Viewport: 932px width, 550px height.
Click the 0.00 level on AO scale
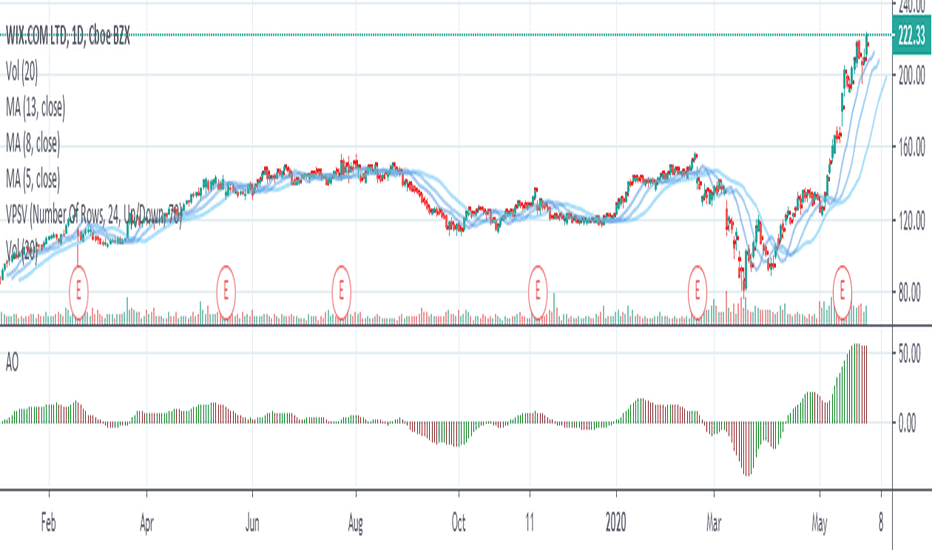tap(908, 424)
